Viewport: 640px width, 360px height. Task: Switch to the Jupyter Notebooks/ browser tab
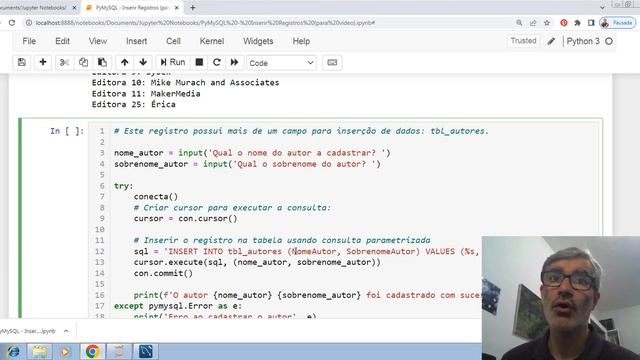coord(33,8)
